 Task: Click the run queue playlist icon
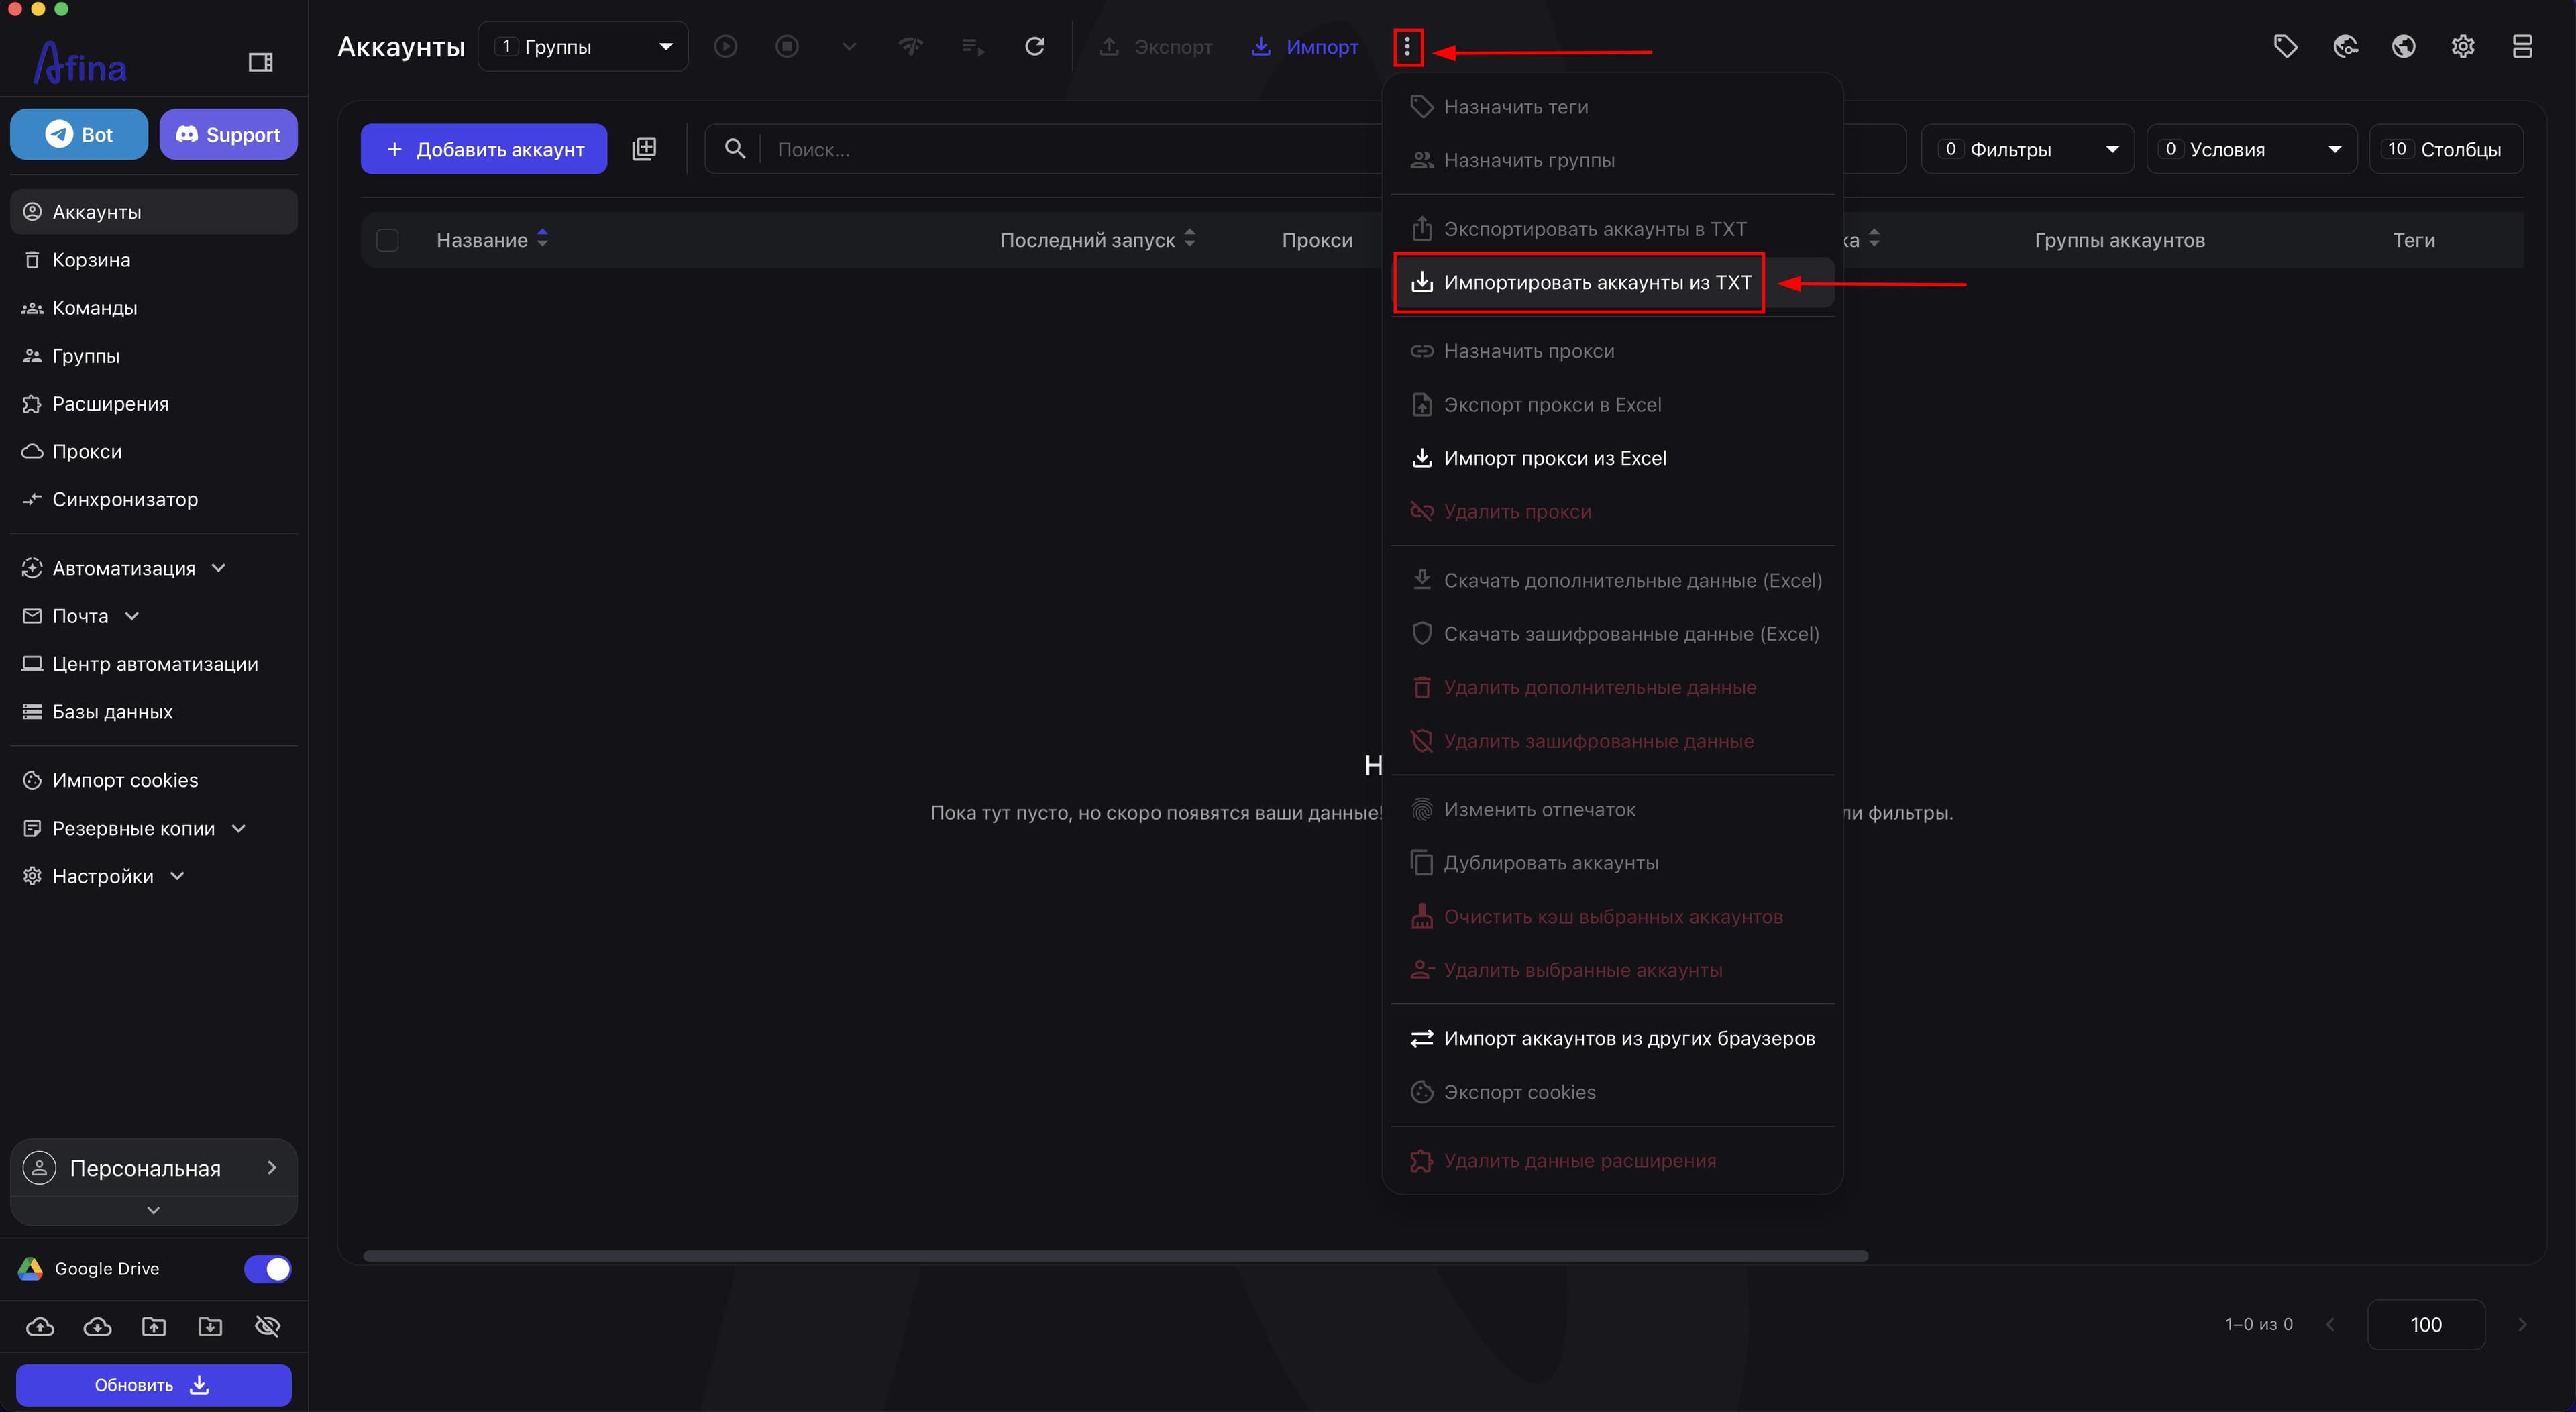tap(972, 46)
